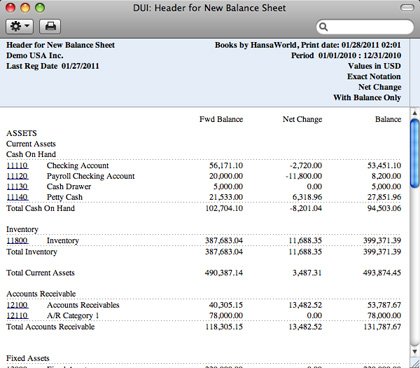Click current assets forward balance 490,387.14
Screen dimensions: 420x368
point(224,273)
